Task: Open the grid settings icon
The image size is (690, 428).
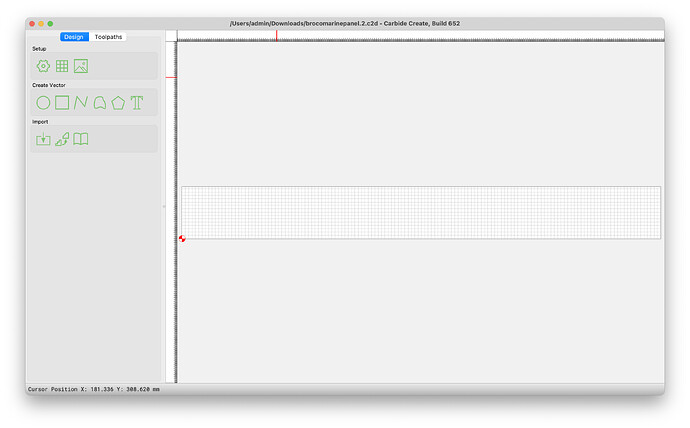Action: click(62, 66)
